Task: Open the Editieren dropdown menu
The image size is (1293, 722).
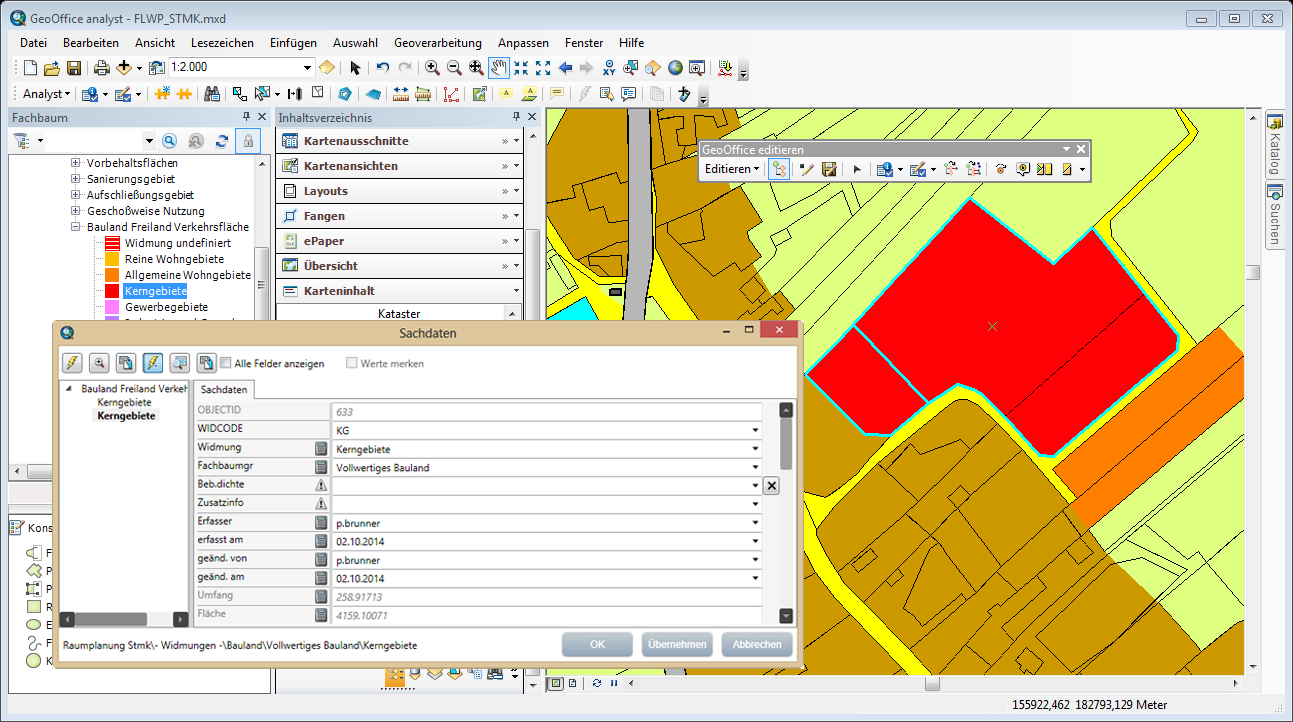Action: [x=731, y=169]
